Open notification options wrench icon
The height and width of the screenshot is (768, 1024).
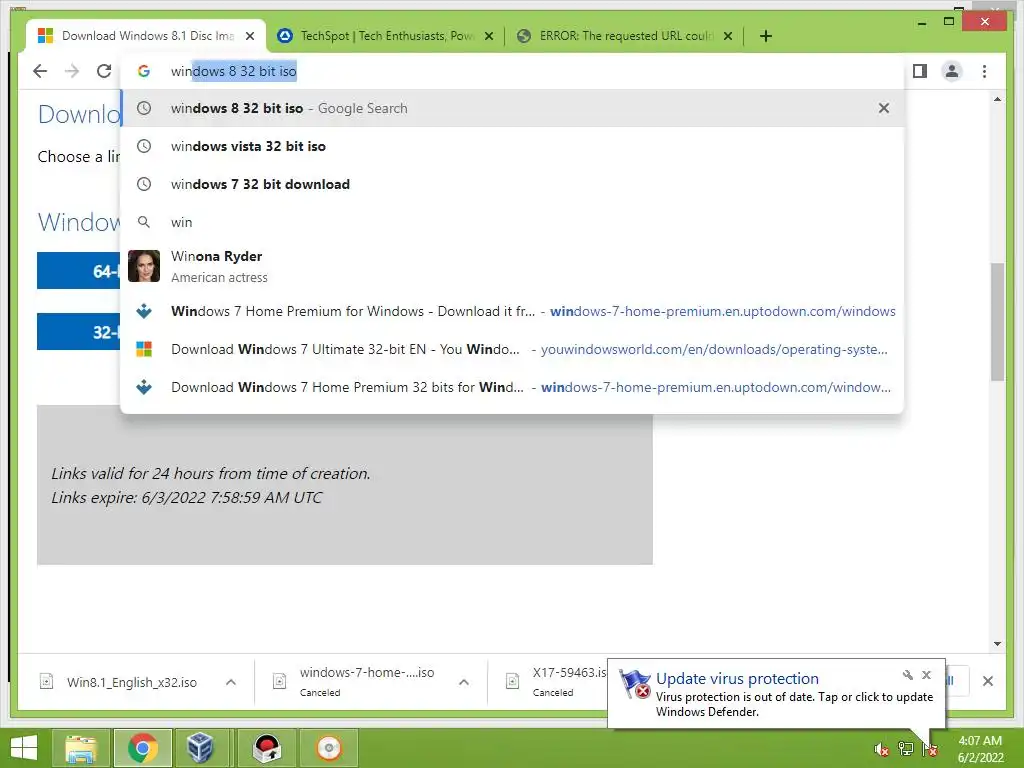908,675
